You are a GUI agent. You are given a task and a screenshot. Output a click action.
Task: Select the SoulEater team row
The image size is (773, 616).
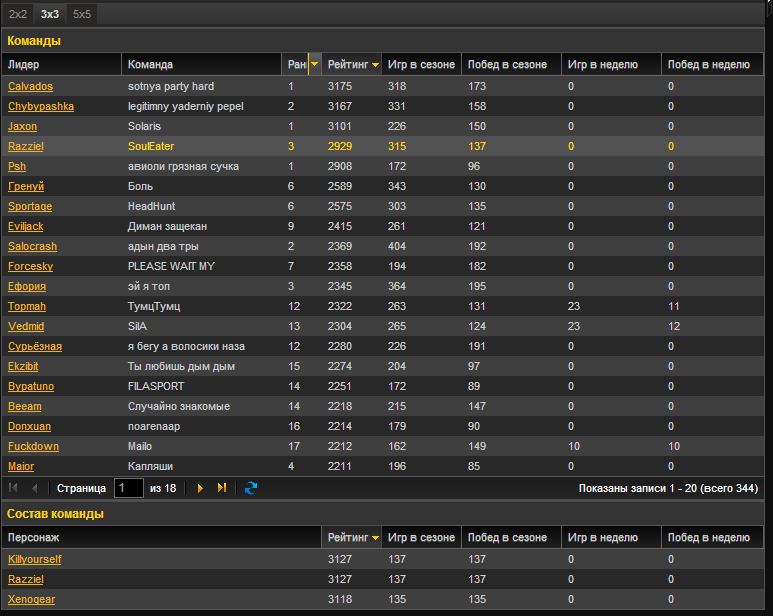[x=383, y=146]
